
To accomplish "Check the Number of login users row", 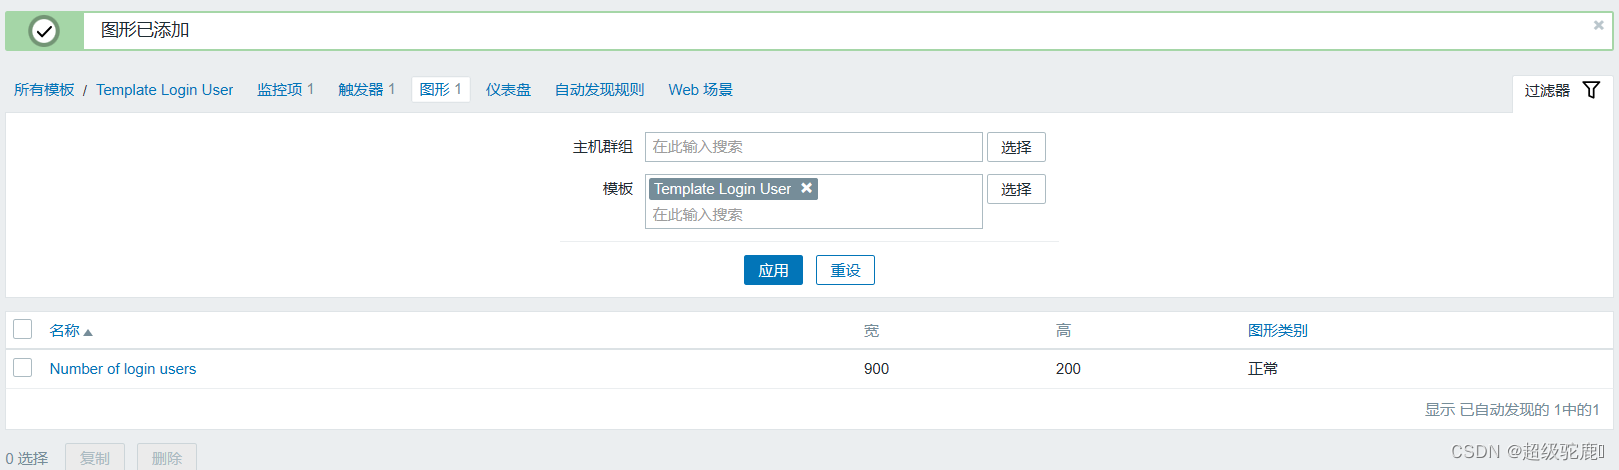I will [x=23, y=368].
